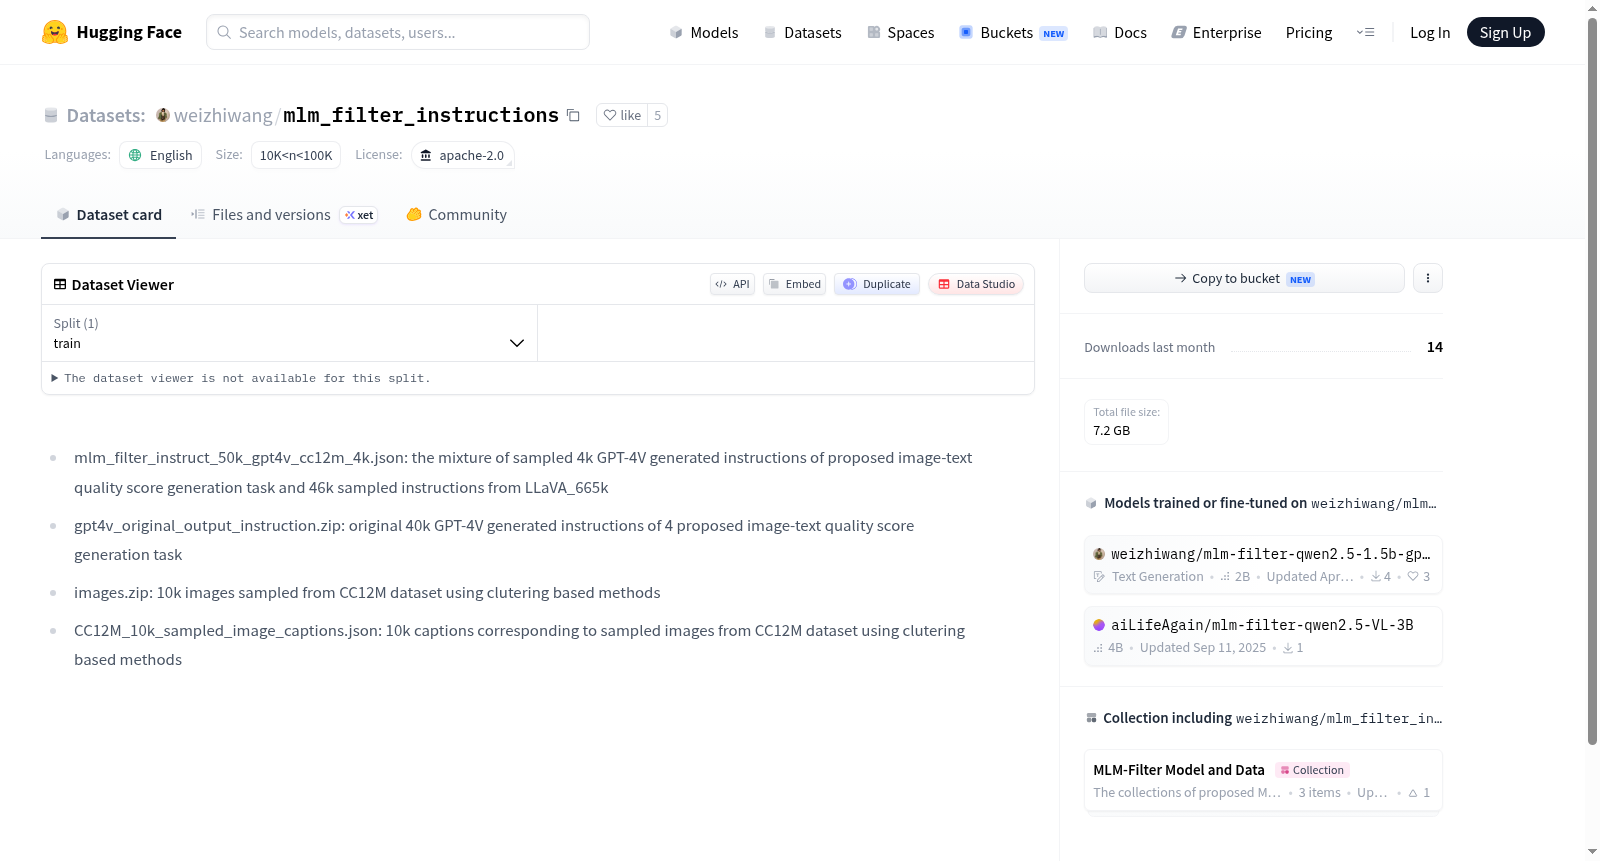Copy dataset name with the copy icon
Screen dimensions: 1600x861
pyautogui.click(x=573, y=115)
